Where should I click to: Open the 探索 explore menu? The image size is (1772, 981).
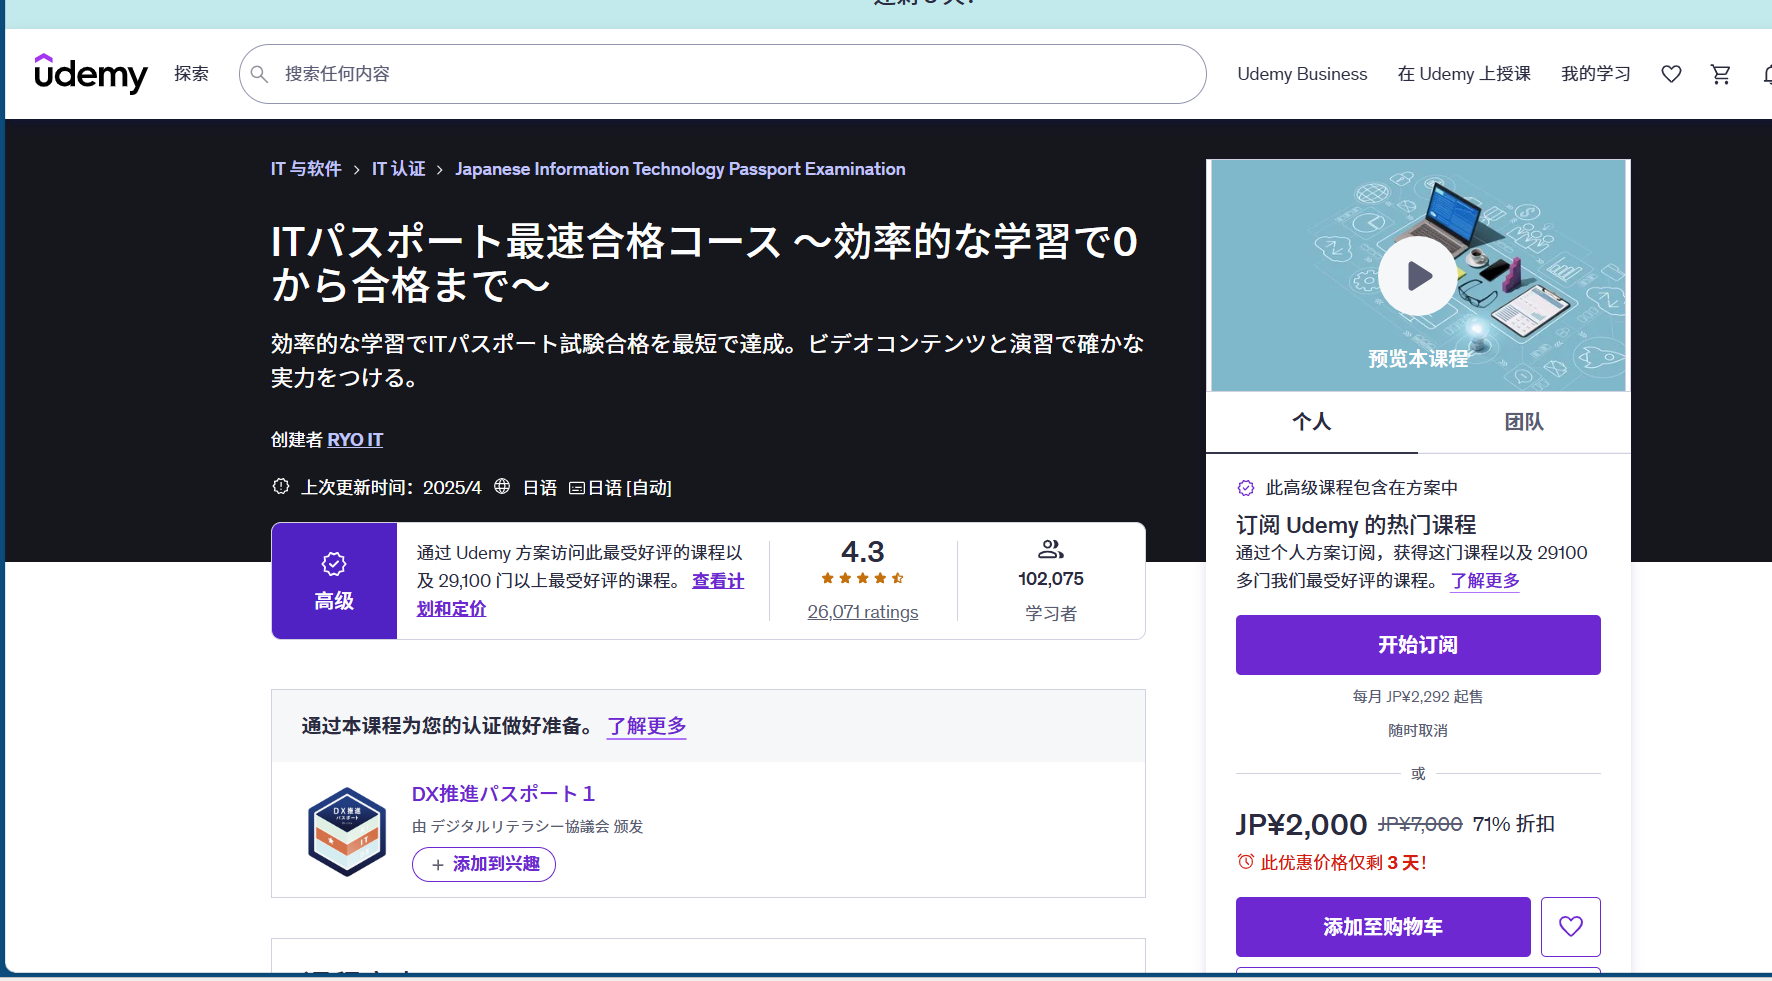pyautogui.click(x=192, y=74)
